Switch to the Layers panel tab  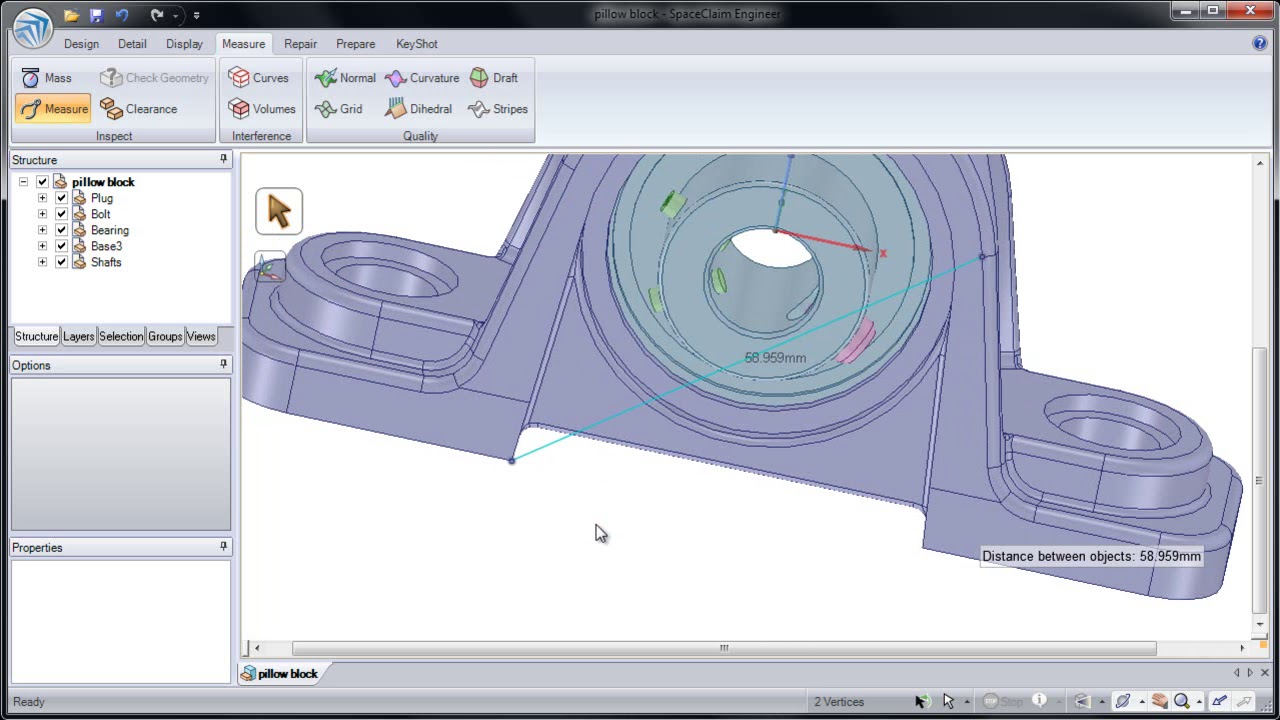[x=78, y=337]
